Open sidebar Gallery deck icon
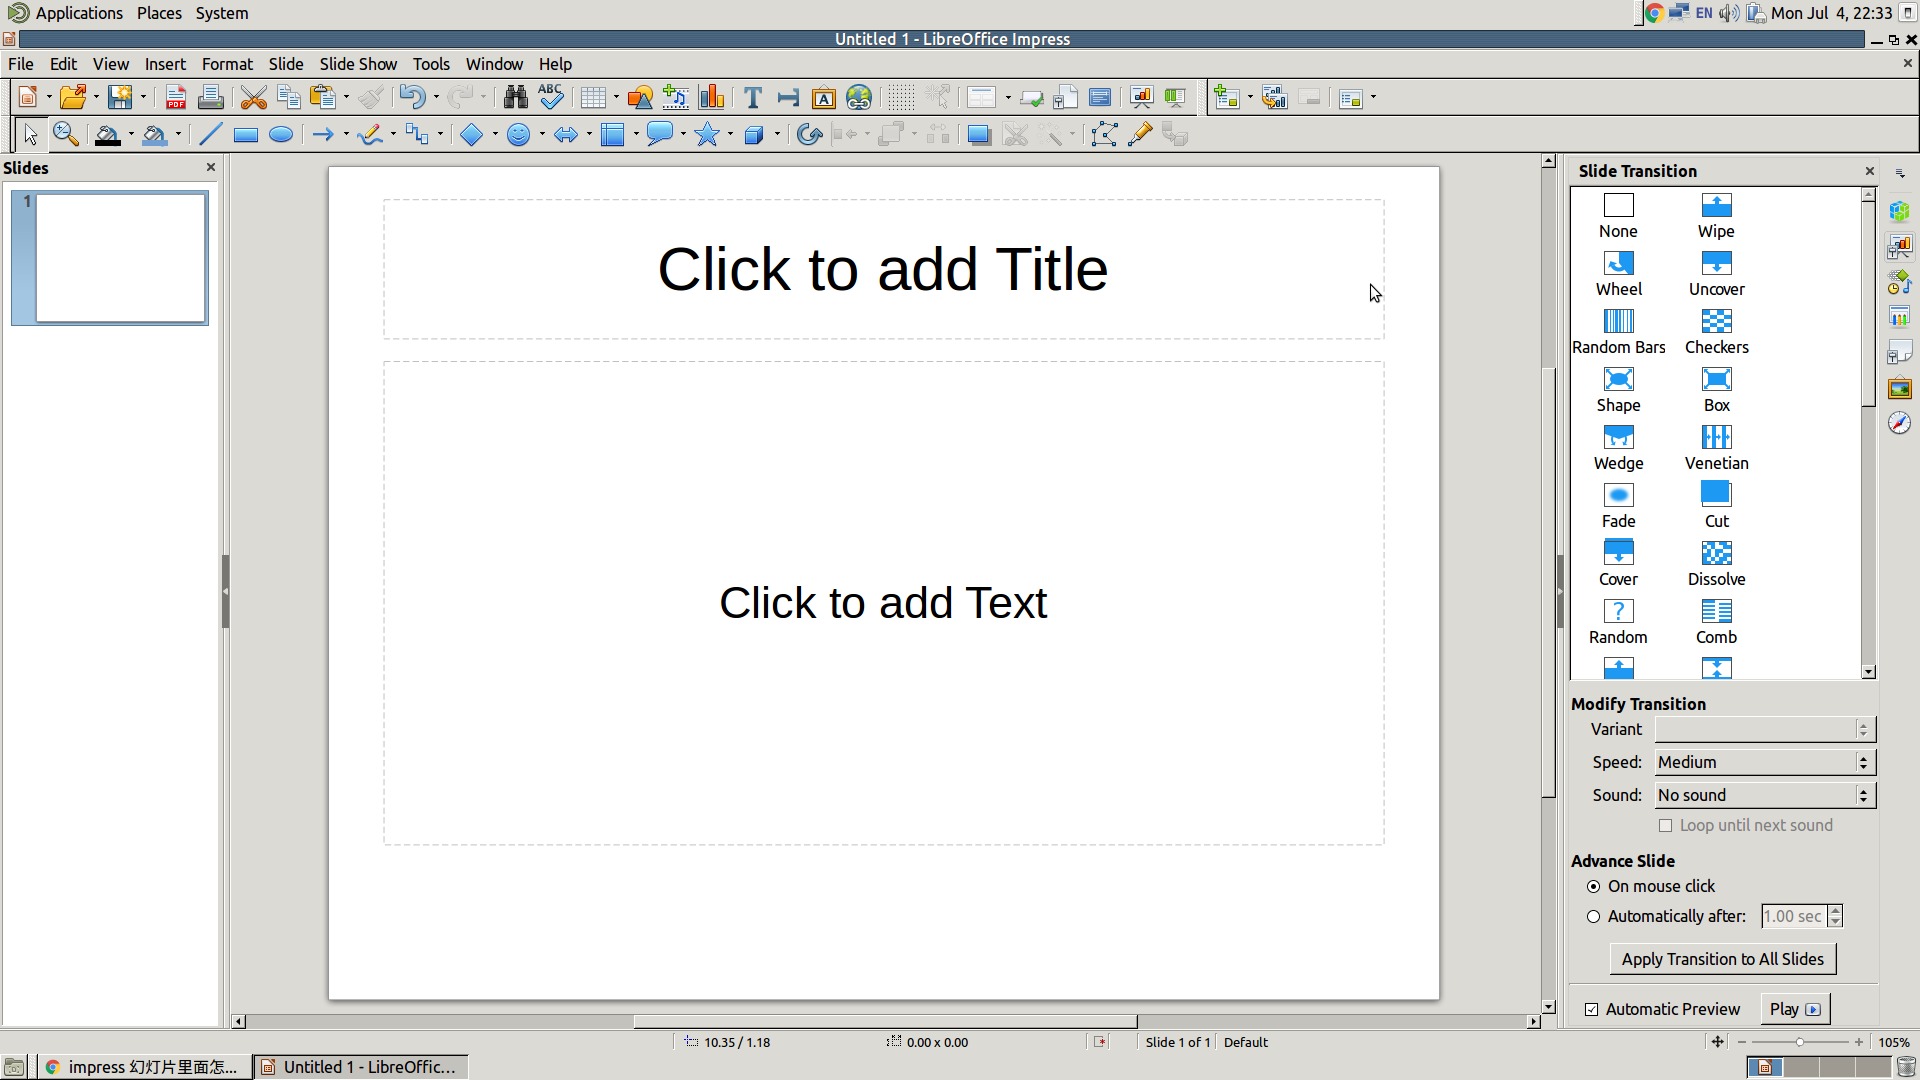The height and width of the screenshot is (1080, 1920). pos(1900,388)
